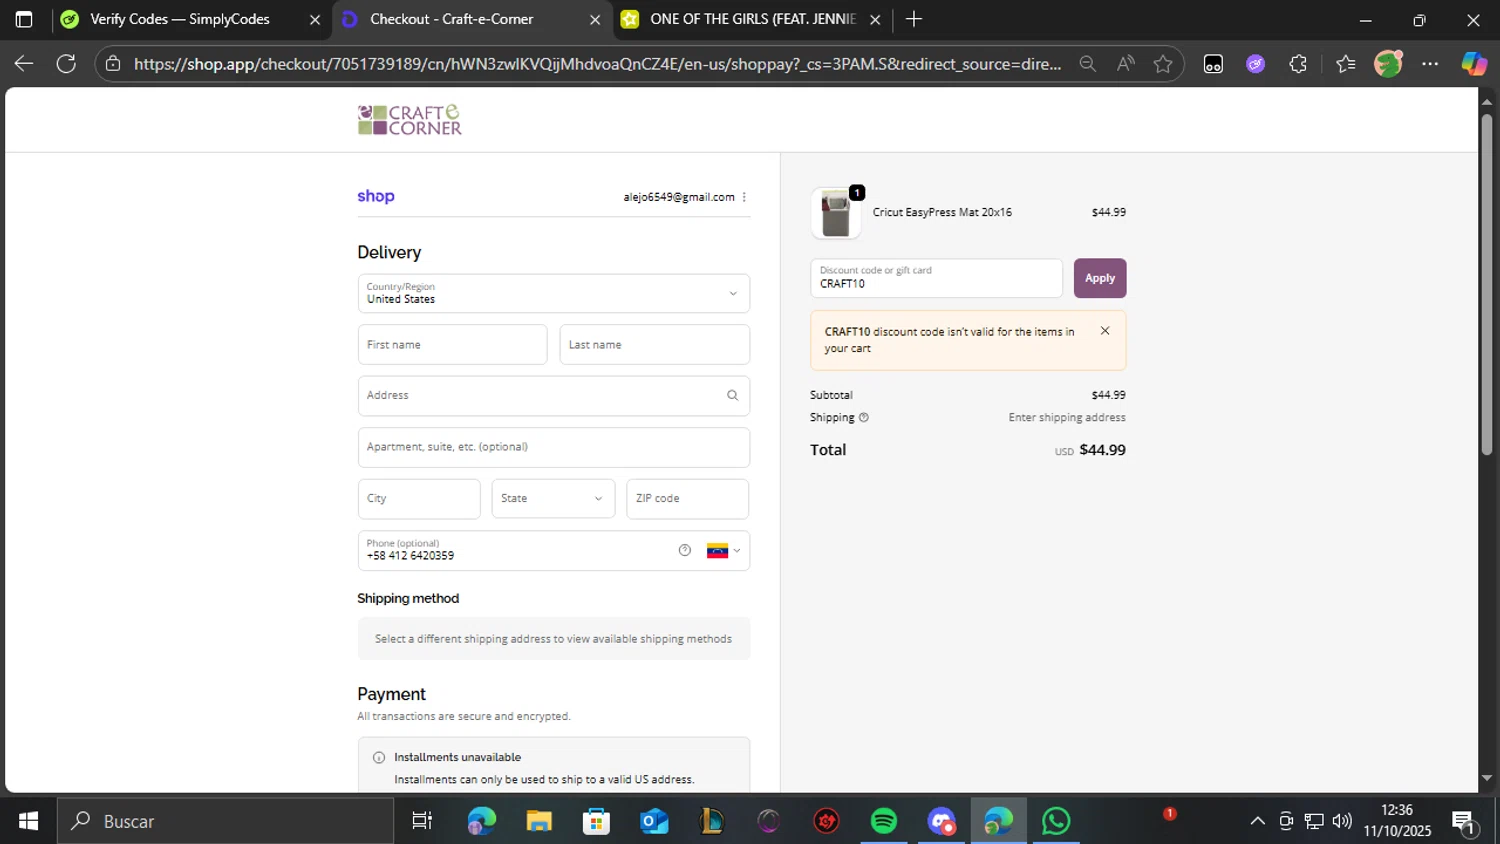
Task: Open a new browser tab
Action: point(913,19)
